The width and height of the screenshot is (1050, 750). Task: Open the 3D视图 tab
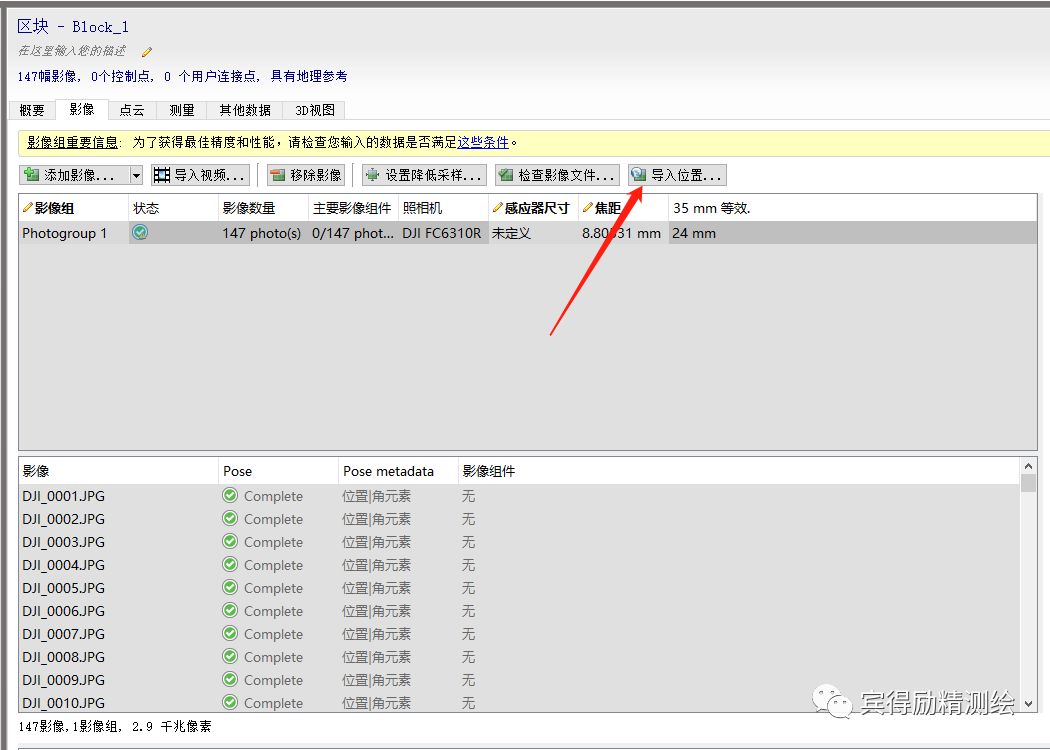pyautogui.click(x=315, y=110)
